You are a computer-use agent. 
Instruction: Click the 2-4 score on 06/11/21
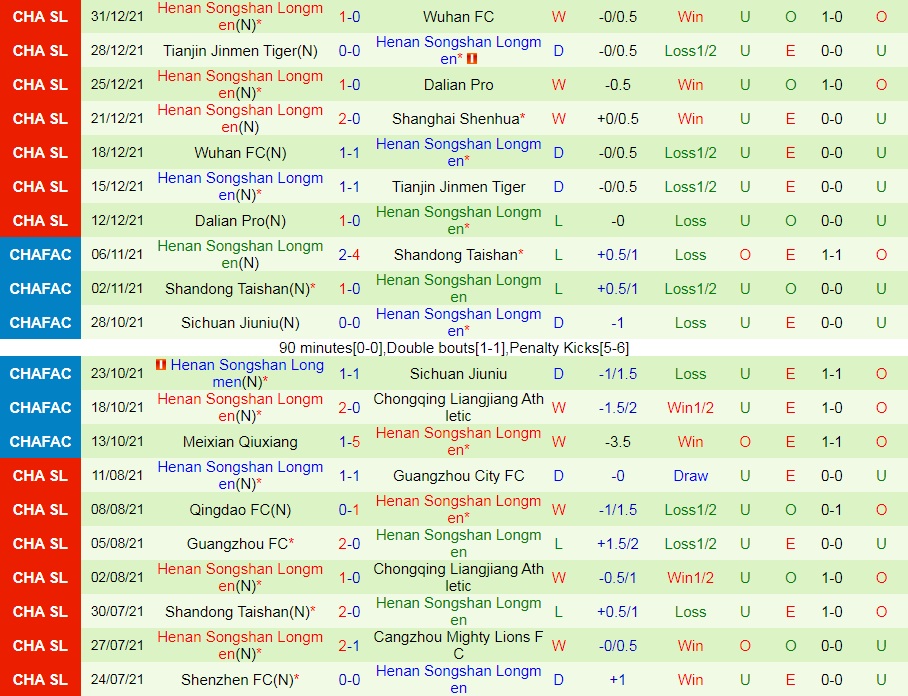[x=349, y=255]
